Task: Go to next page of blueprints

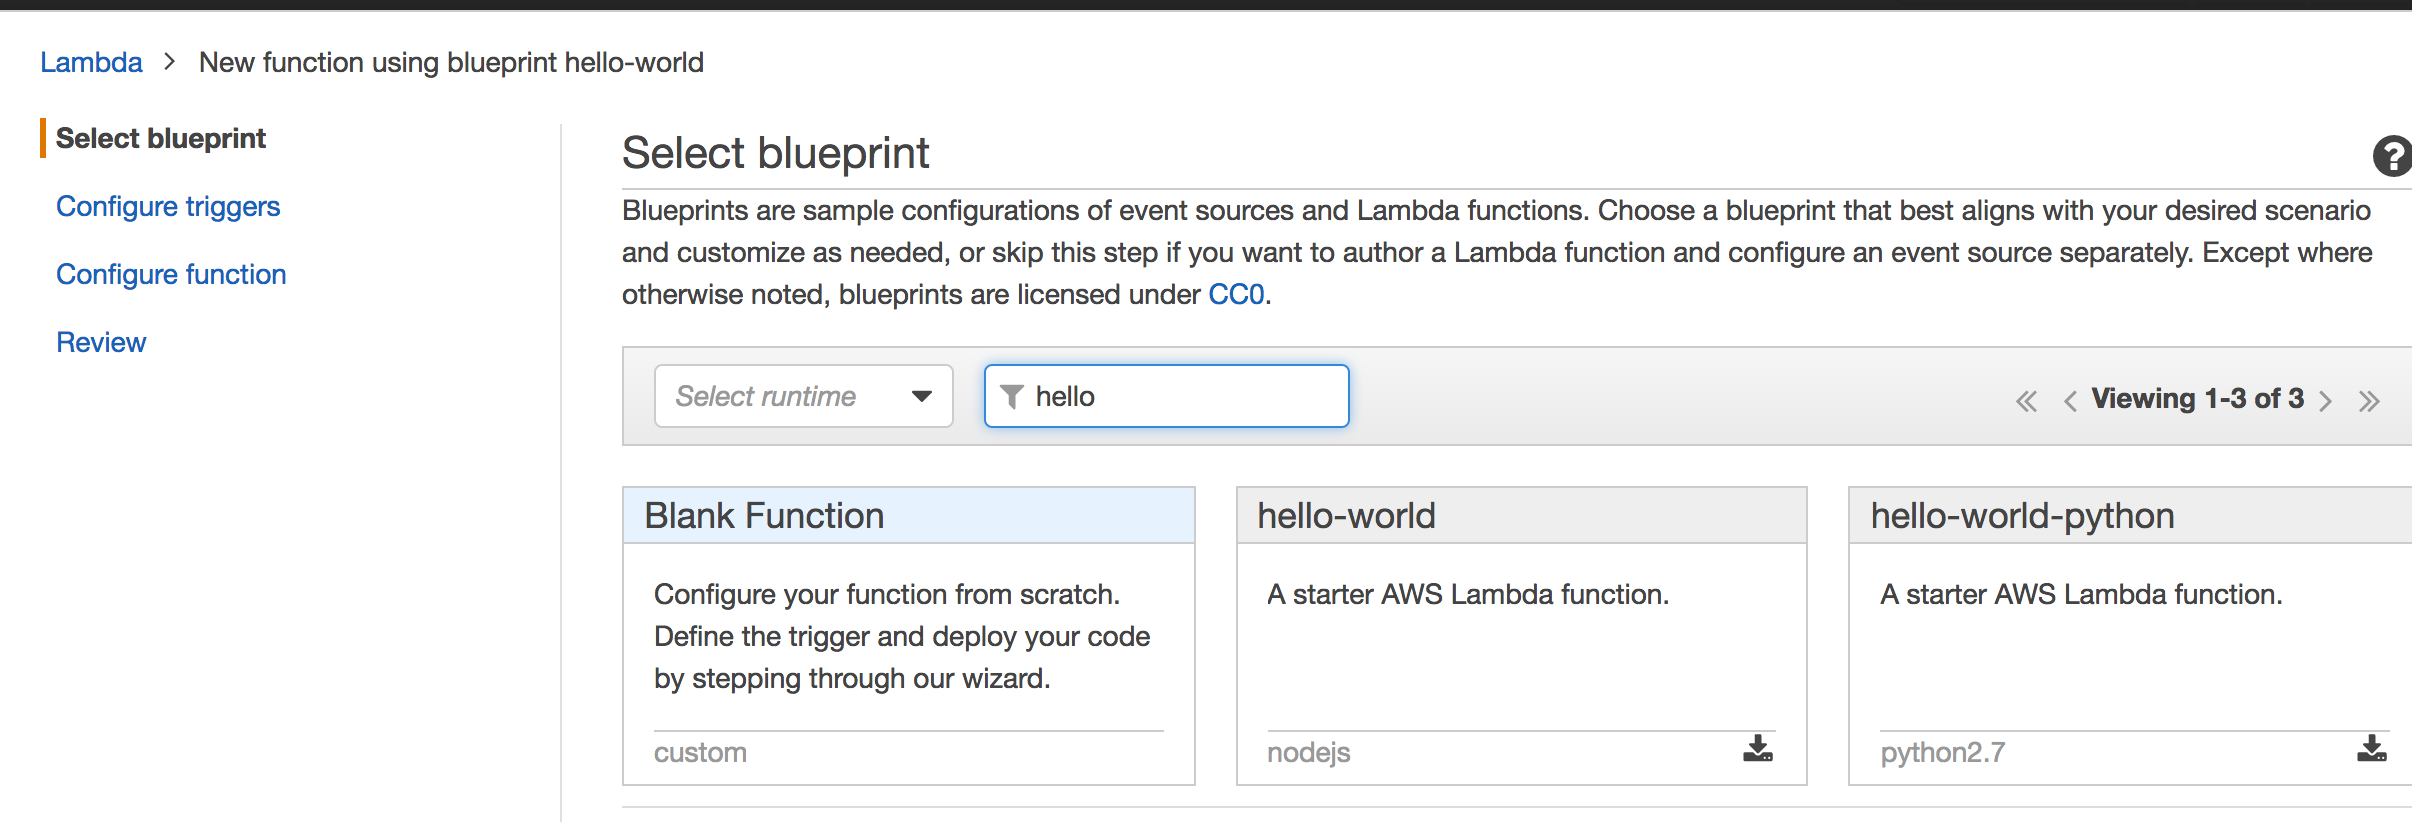Action: 2326,401
